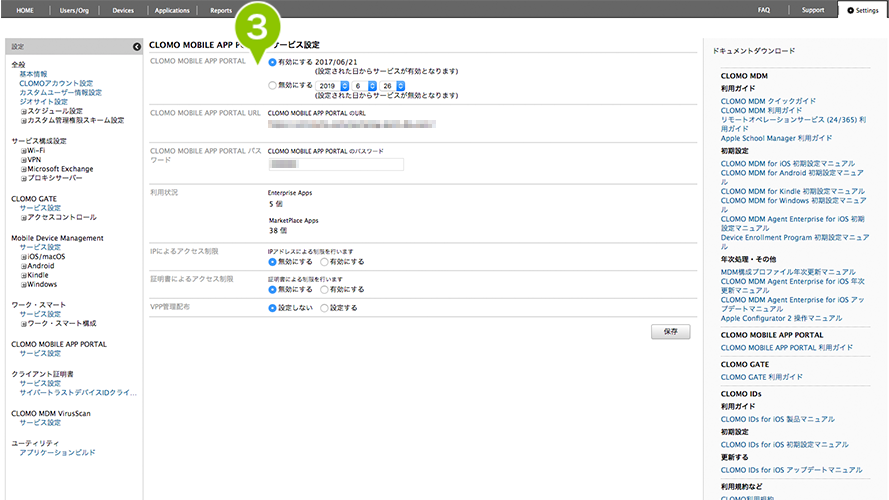Expand iOS/macOS tree node
Screen dimensions: 889x500
(x=24, y=257)
